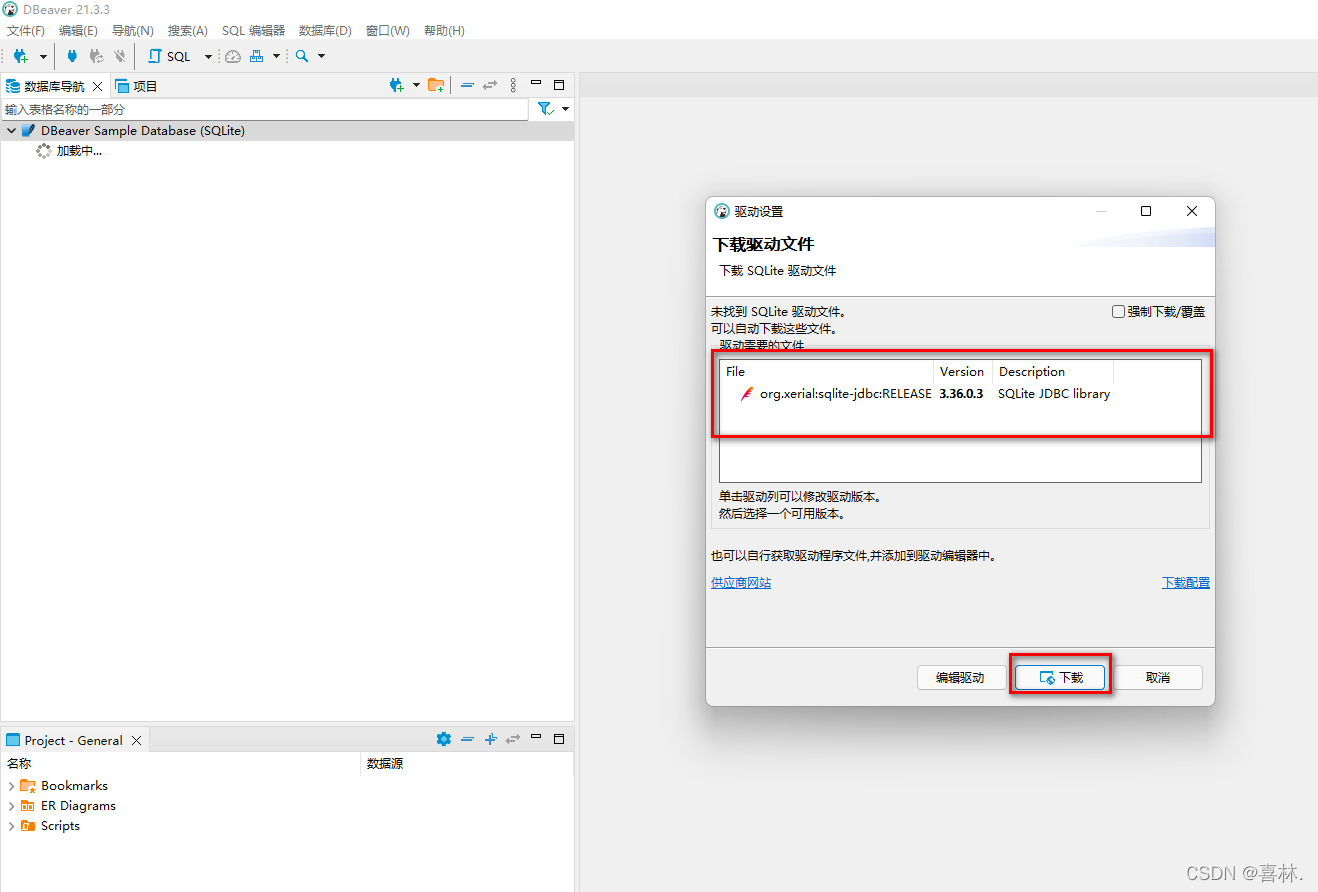Open the 导航(N) menu
Viewport: 1318px width, 892px height.
click(133, 31)
